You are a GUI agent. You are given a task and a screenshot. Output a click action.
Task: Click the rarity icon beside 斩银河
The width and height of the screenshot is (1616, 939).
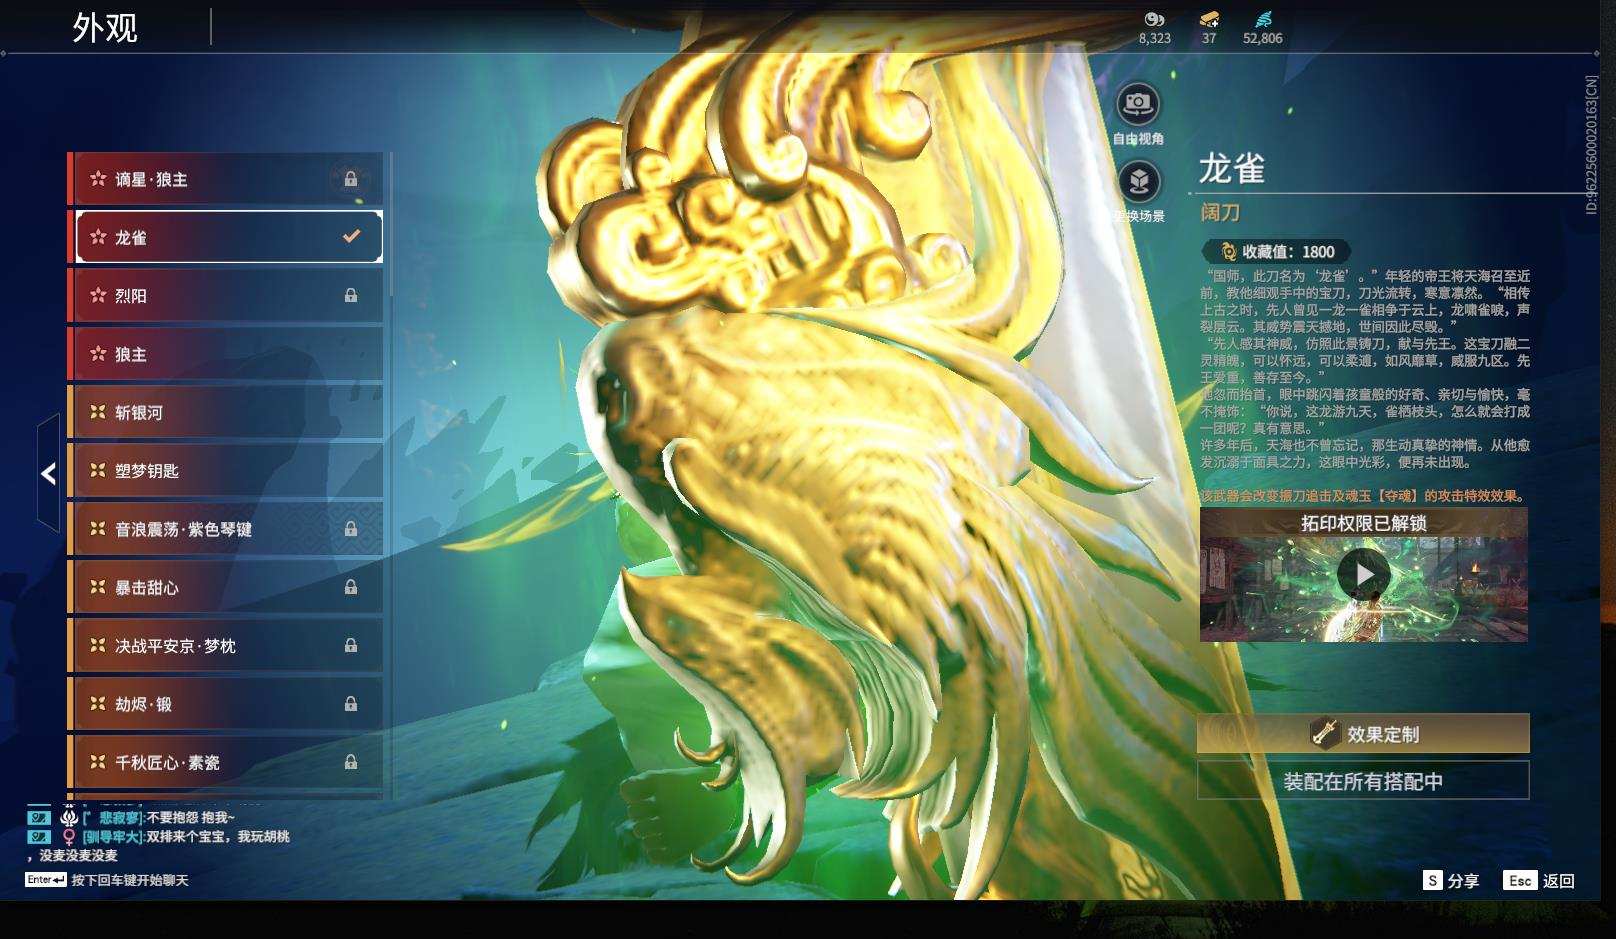tap(98, 412)
